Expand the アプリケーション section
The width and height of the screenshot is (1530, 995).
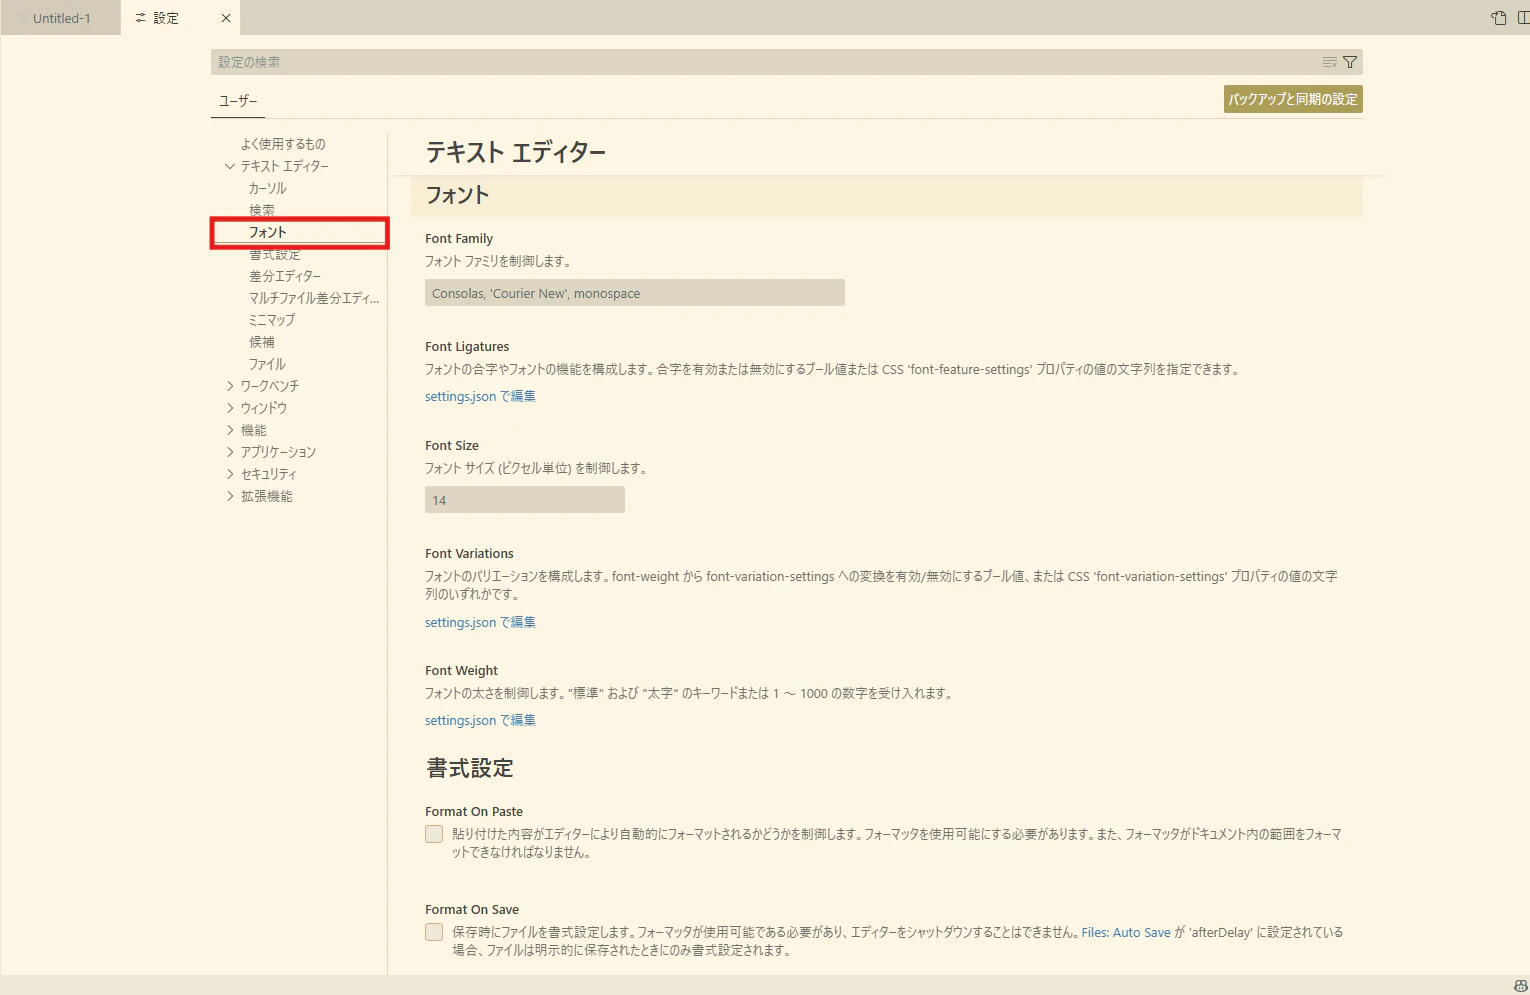click(x=230, y=452)
